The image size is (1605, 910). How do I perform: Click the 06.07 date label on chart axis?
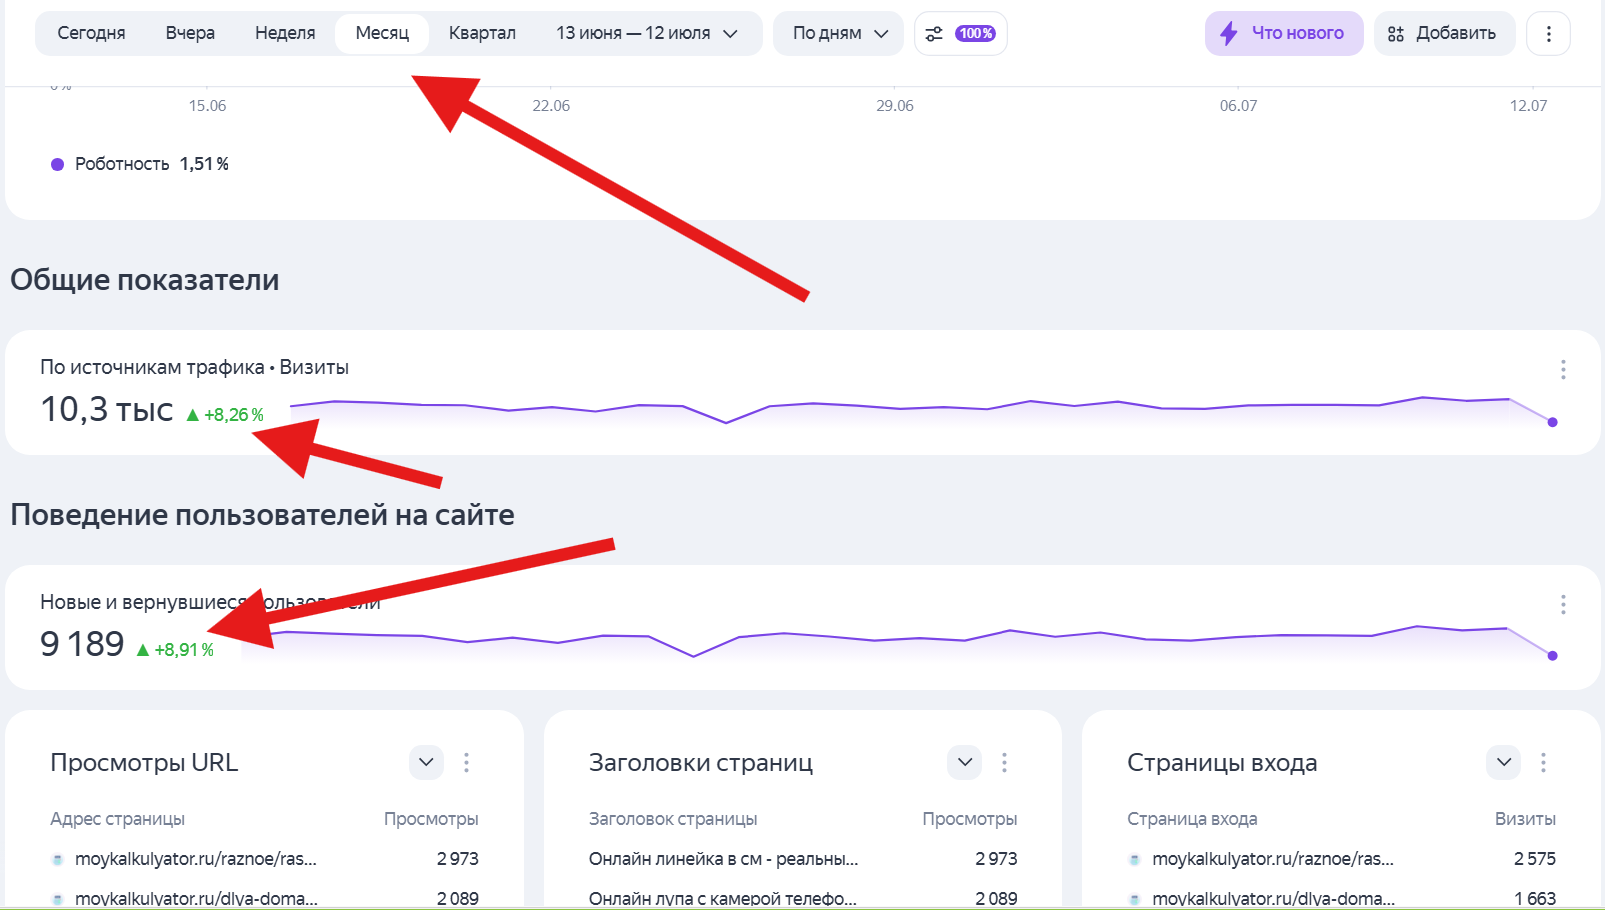point(1238,106)
